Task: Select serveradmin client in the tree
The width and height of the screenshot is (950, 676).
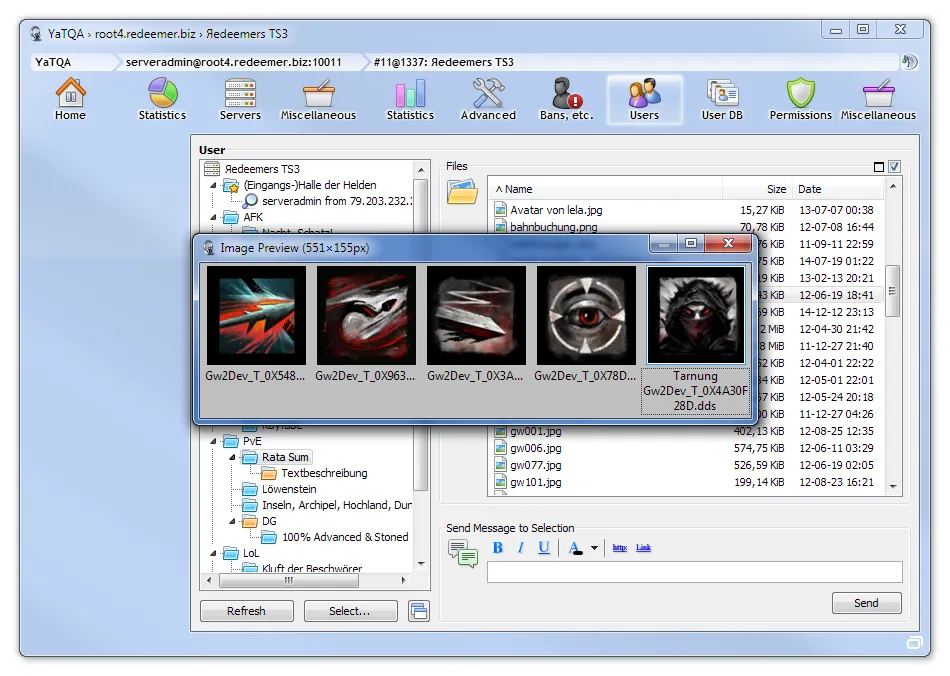Action: pos(337,201)
